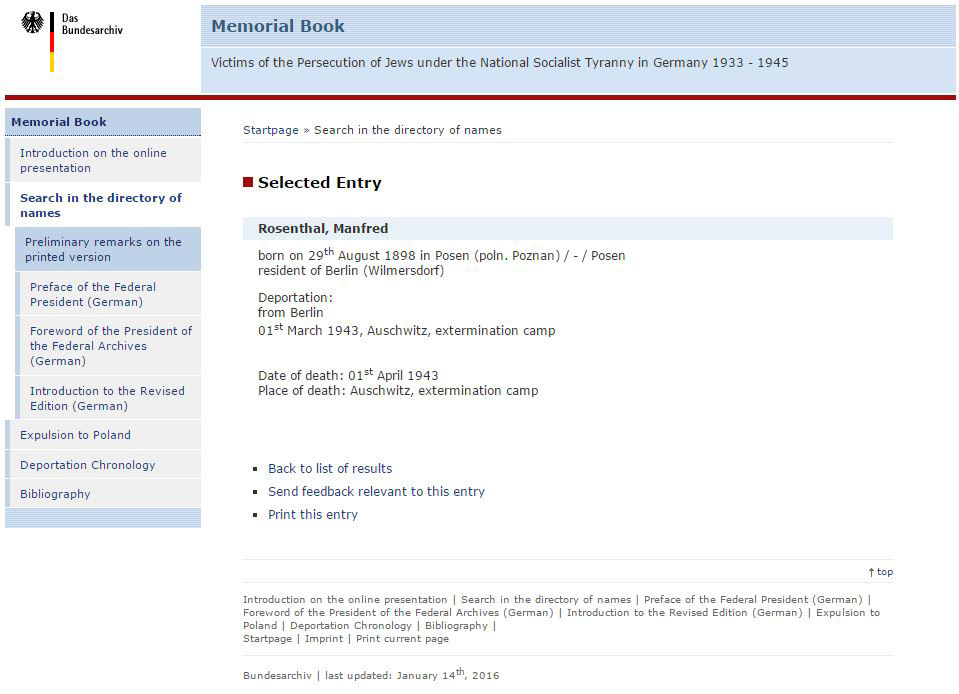Screen dimensions: 959x694
Task: Footer link Expulsion to Poland
Action: tap(848, 613)
